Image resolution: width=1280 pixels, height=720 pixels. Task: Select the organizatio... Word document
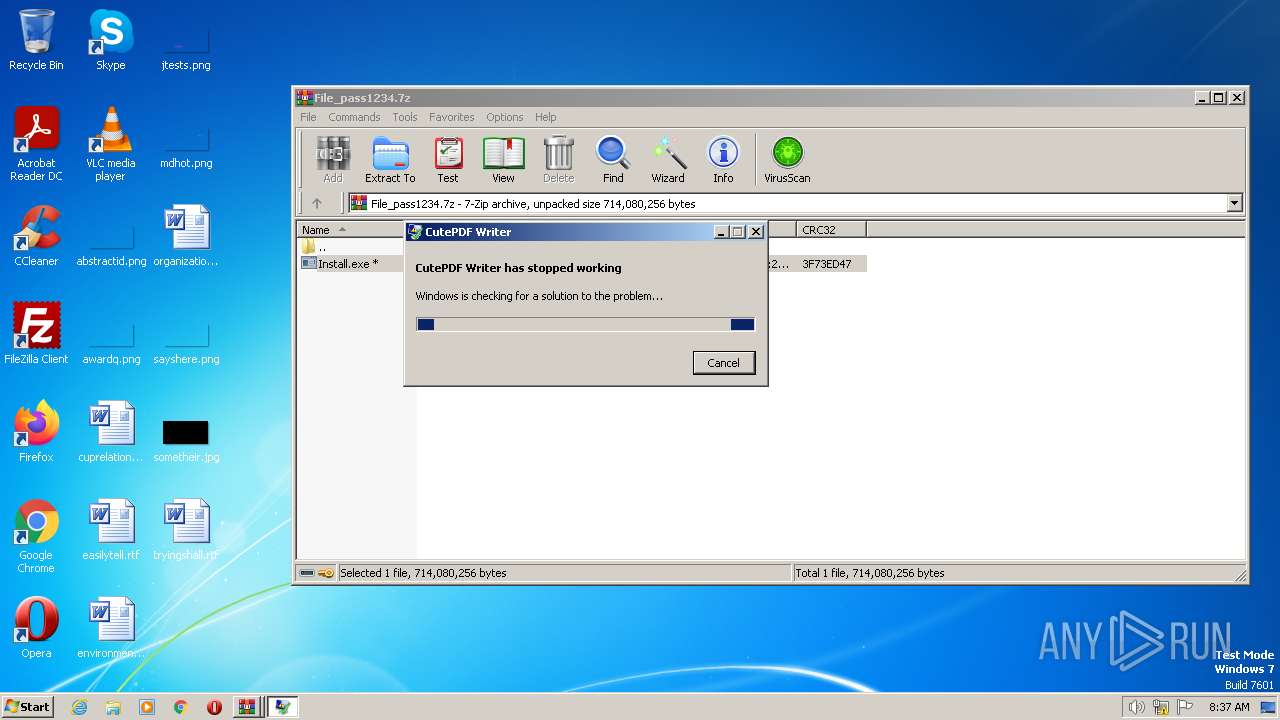coord(186,236)
